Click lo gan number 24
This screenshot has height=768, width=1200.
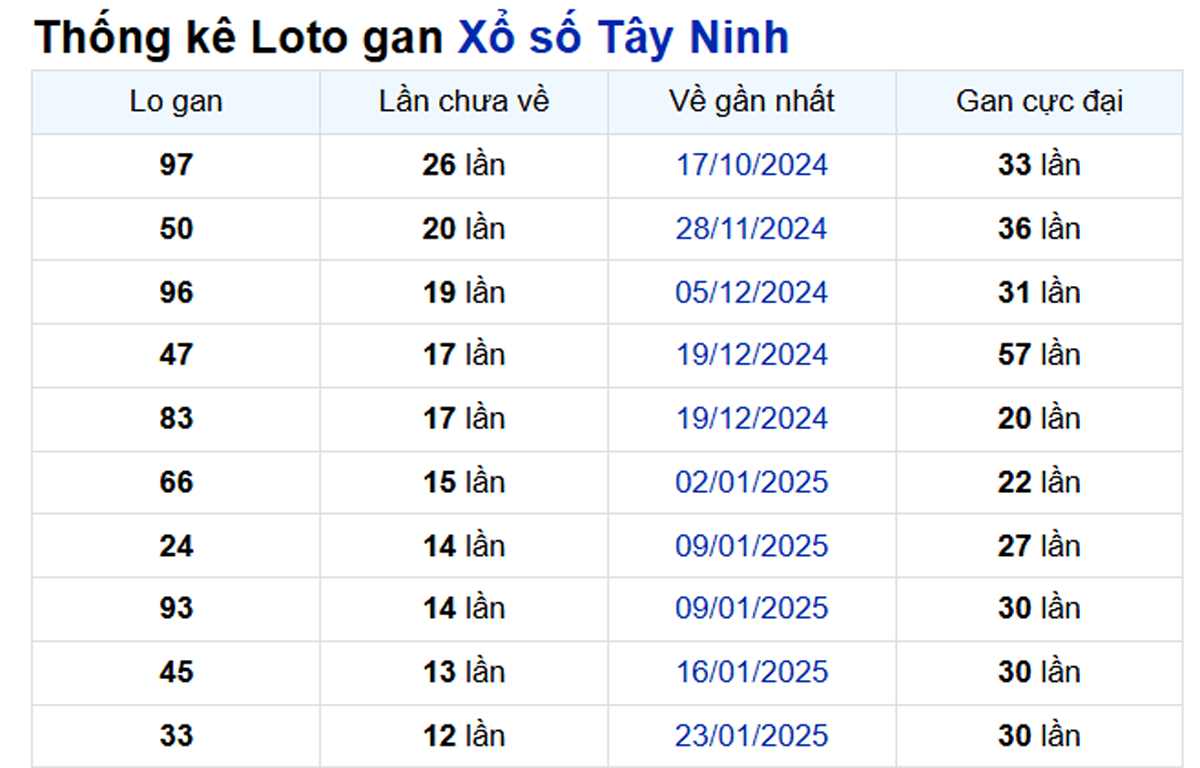coord(176,546)
